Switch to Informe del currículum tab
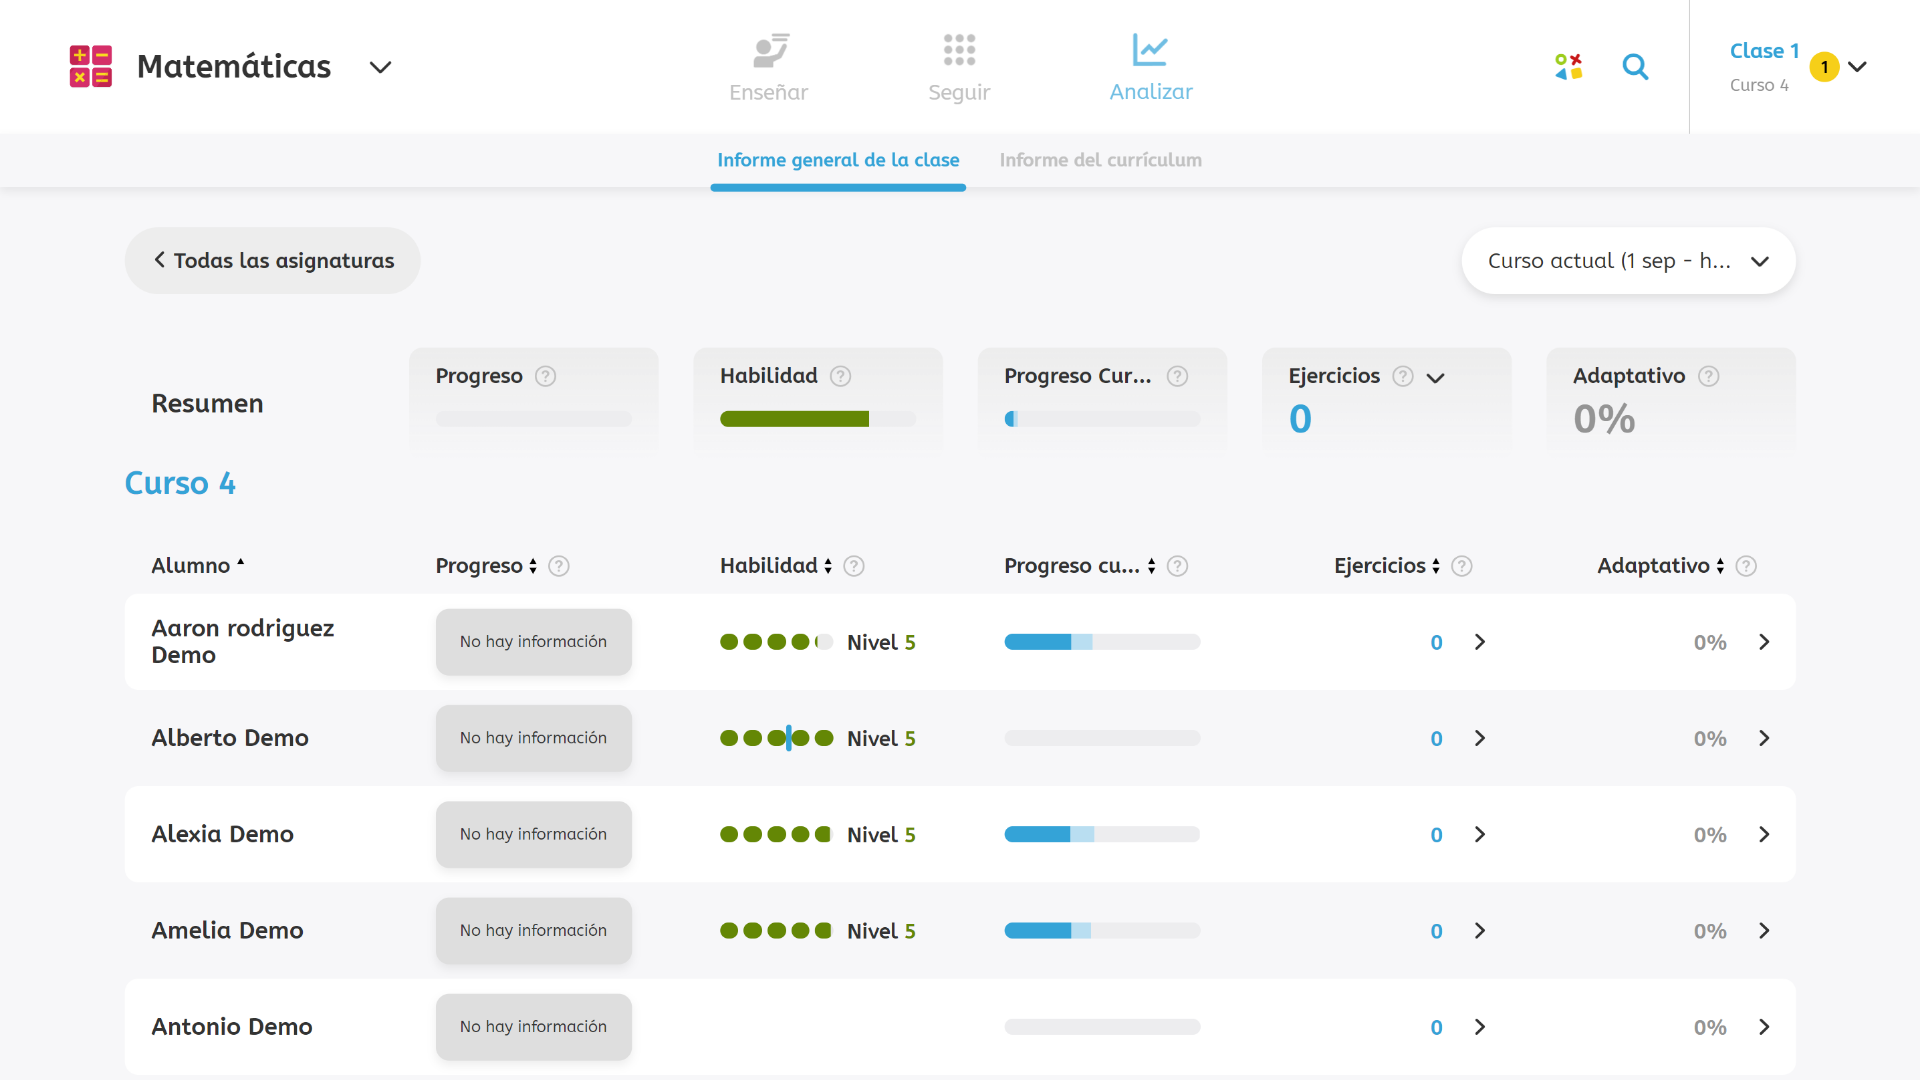This screenshot has height=1080, width=1920. (1100, 160)
